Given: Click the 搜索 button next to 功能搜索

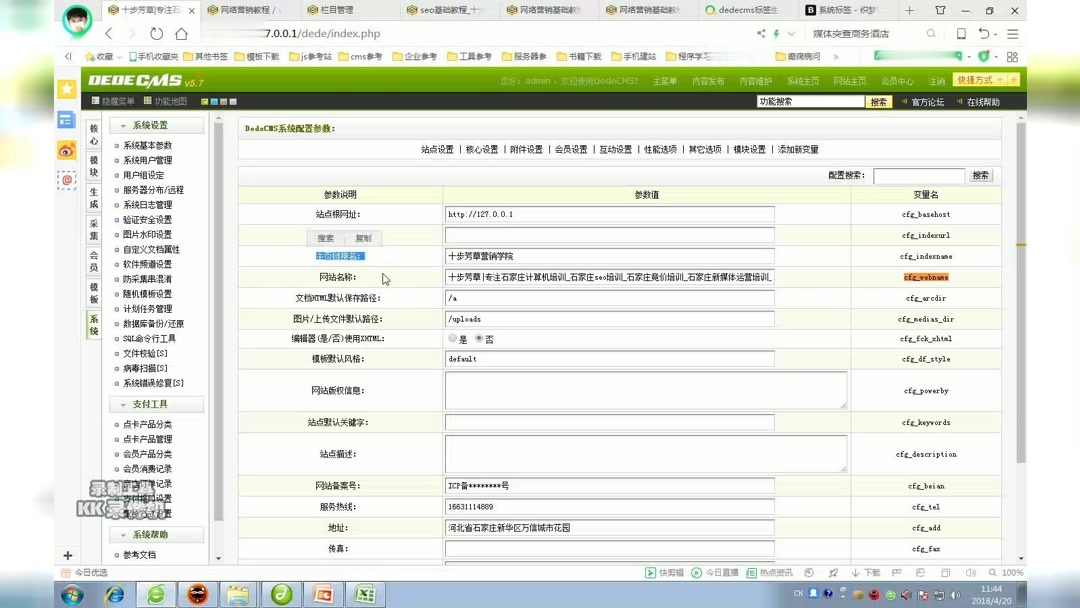Looking at the screenshot, I should [x=877, y=101].
